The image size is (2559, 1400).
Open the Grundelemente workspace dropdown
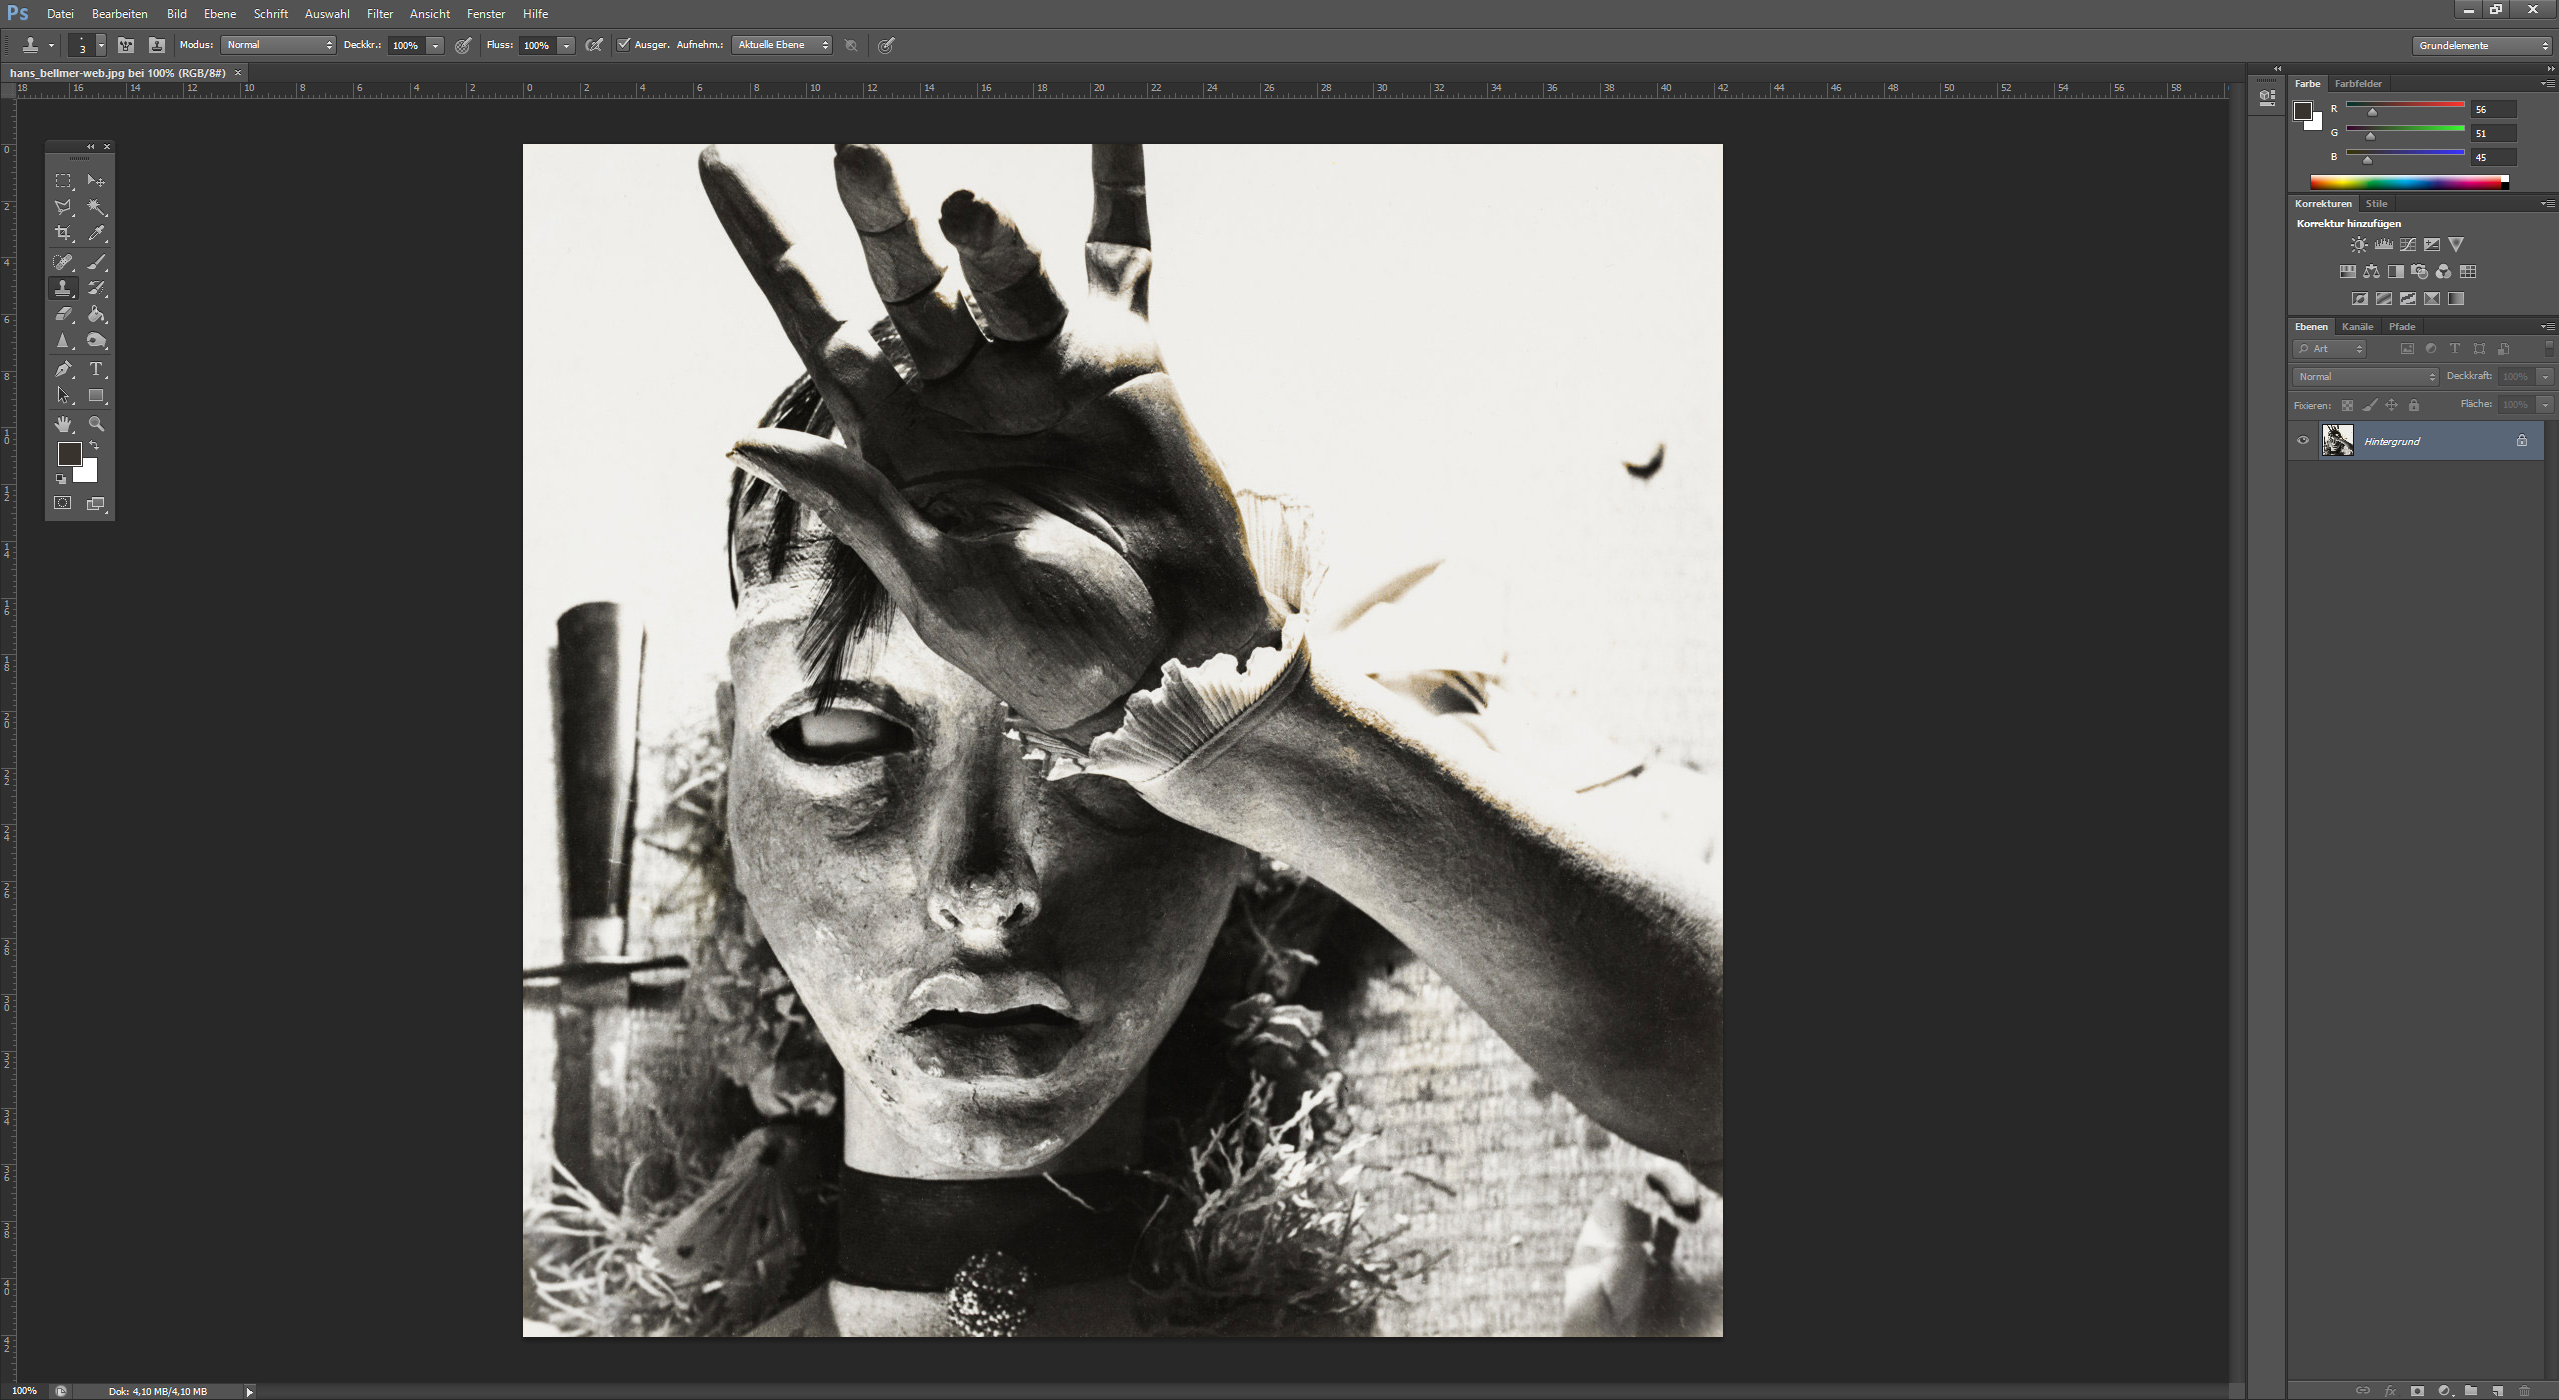pyautogui.click(x=2482, y=45)
